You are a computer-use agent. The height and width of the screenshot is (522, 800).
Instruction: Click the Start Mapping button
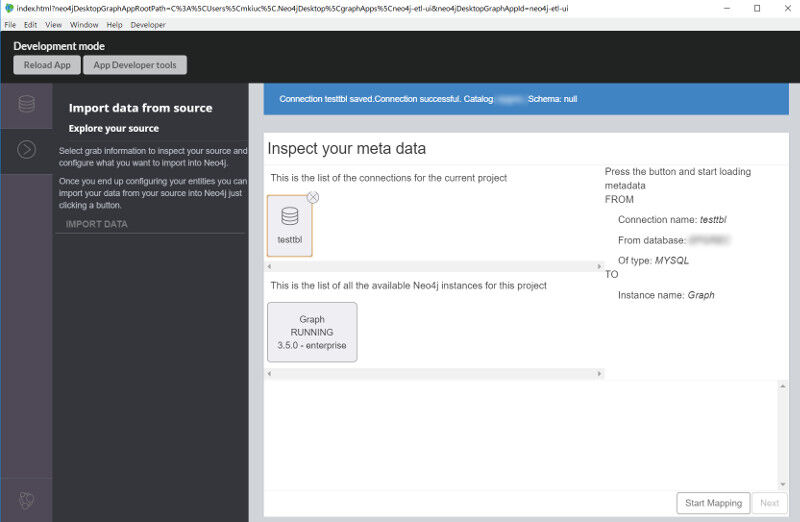click(x=713, y=503)
